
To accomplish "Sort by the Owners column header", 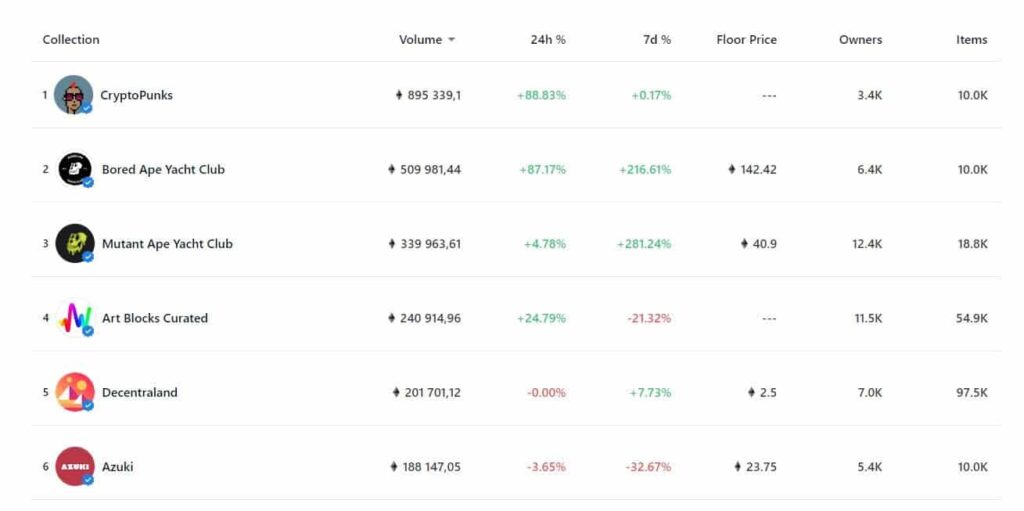I will click(x=860, y=40).
